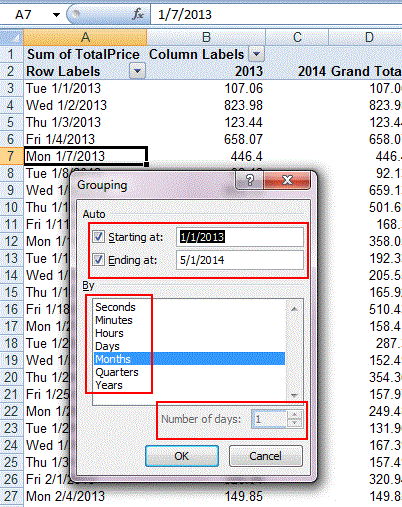Select Months in the By list

189,359
